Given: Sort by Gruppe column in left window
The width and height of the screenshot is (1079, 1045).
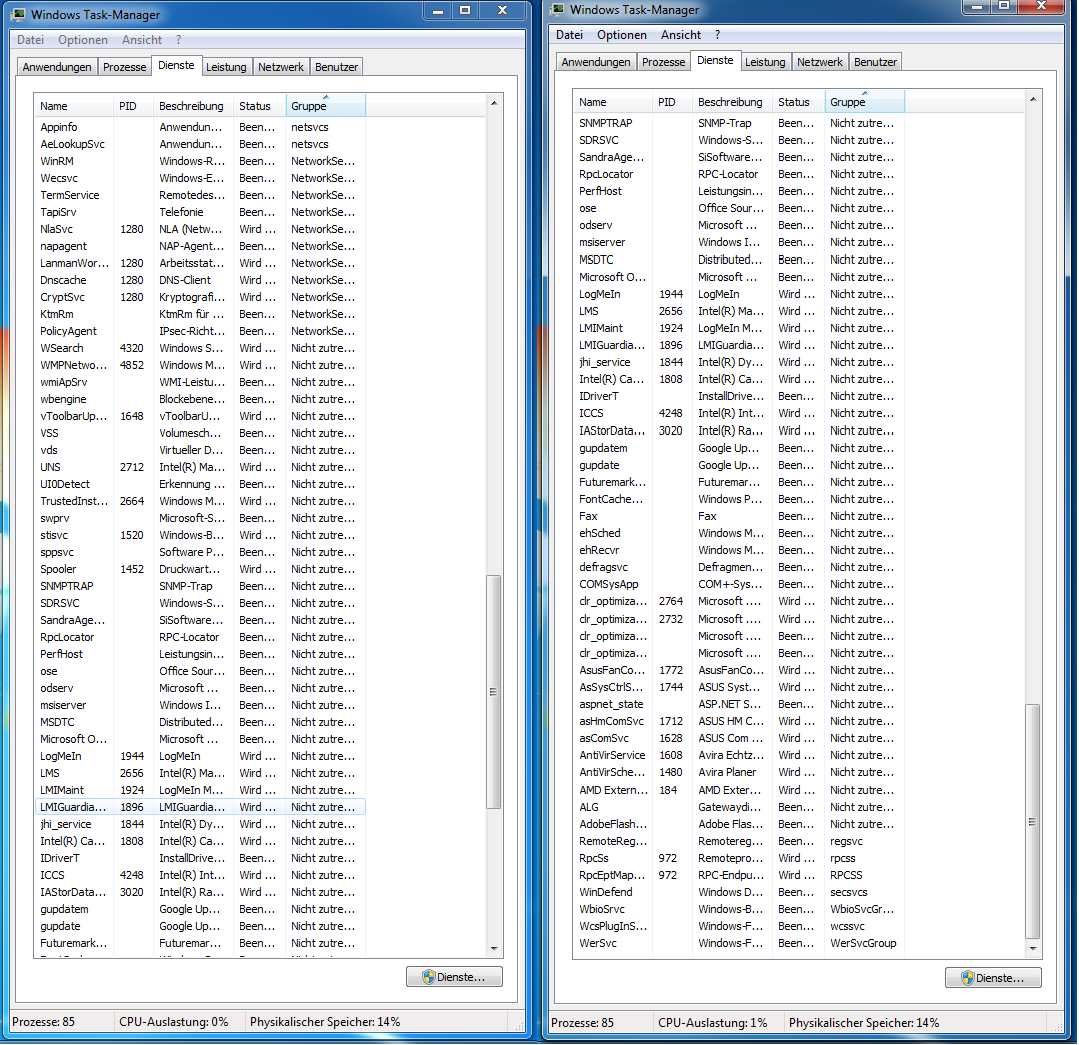Looking at the screenshot, I should 325,106.
